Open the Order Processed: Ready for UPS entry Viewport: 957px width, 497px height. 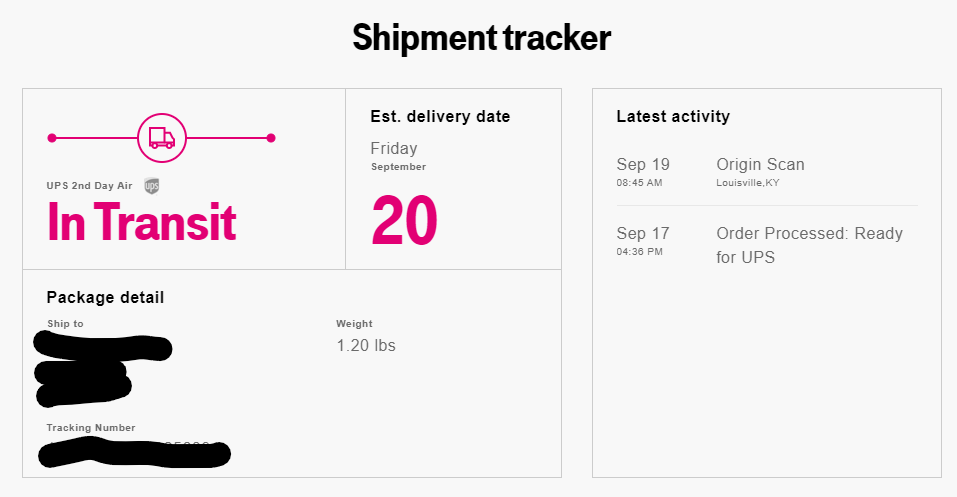coord(809,245)
